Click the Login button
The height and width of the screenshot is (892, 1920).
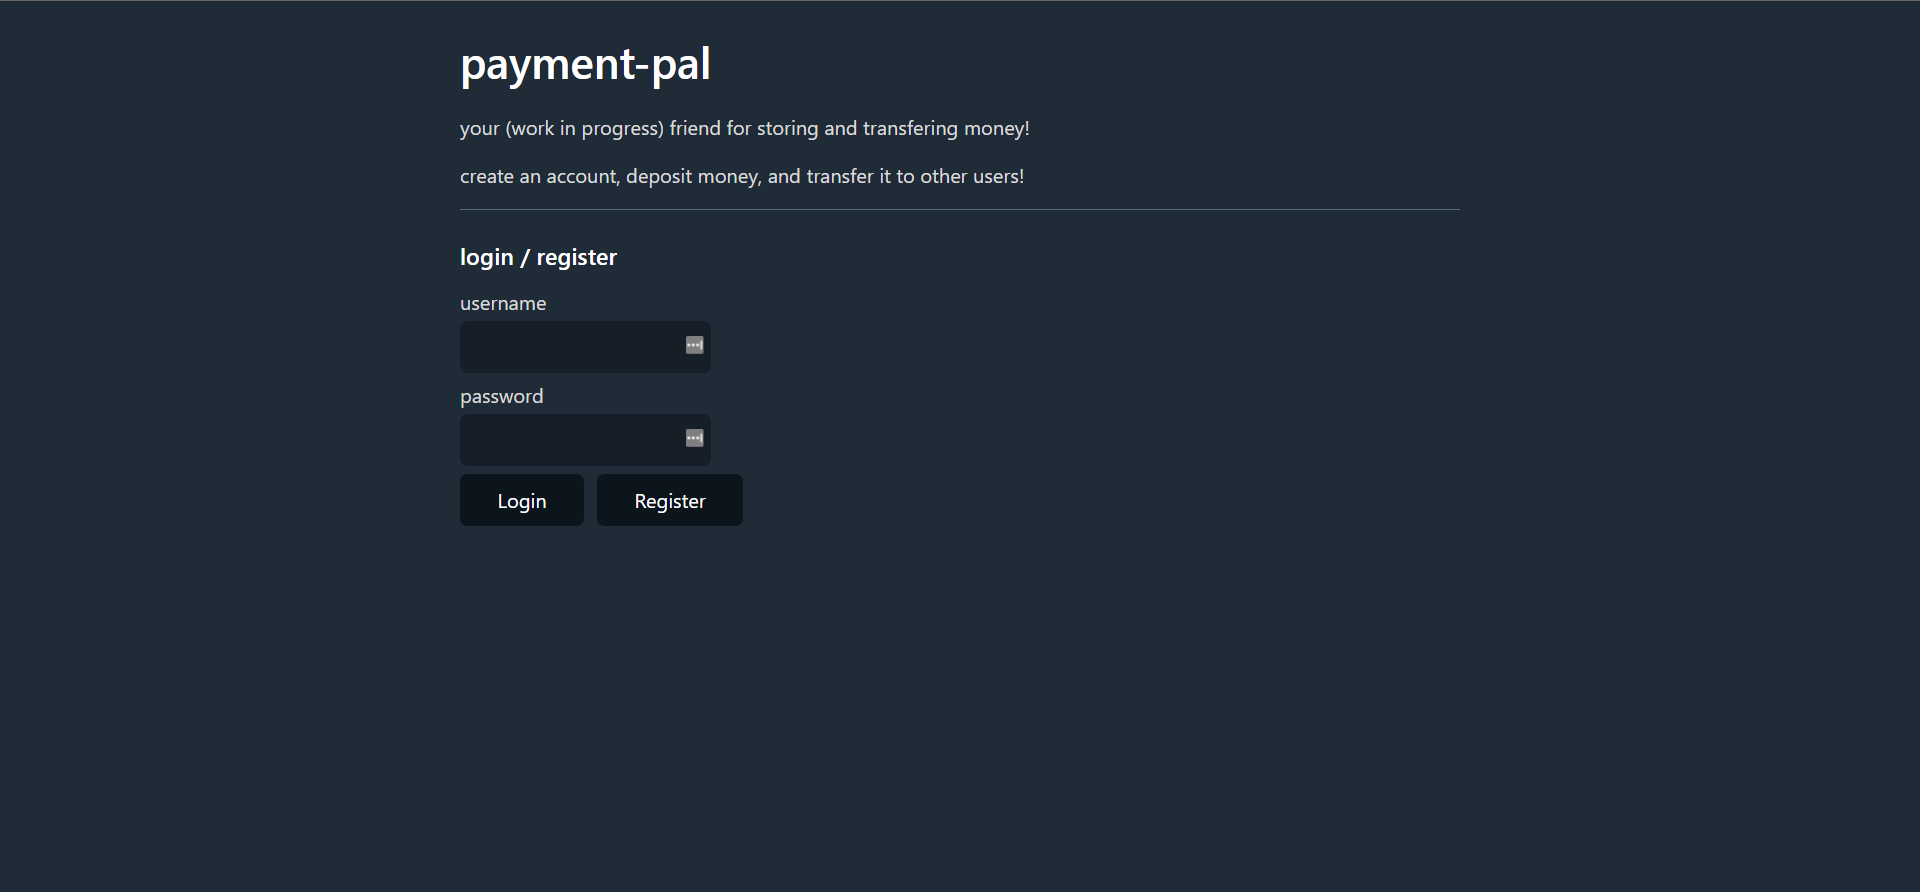click(522, 500)
